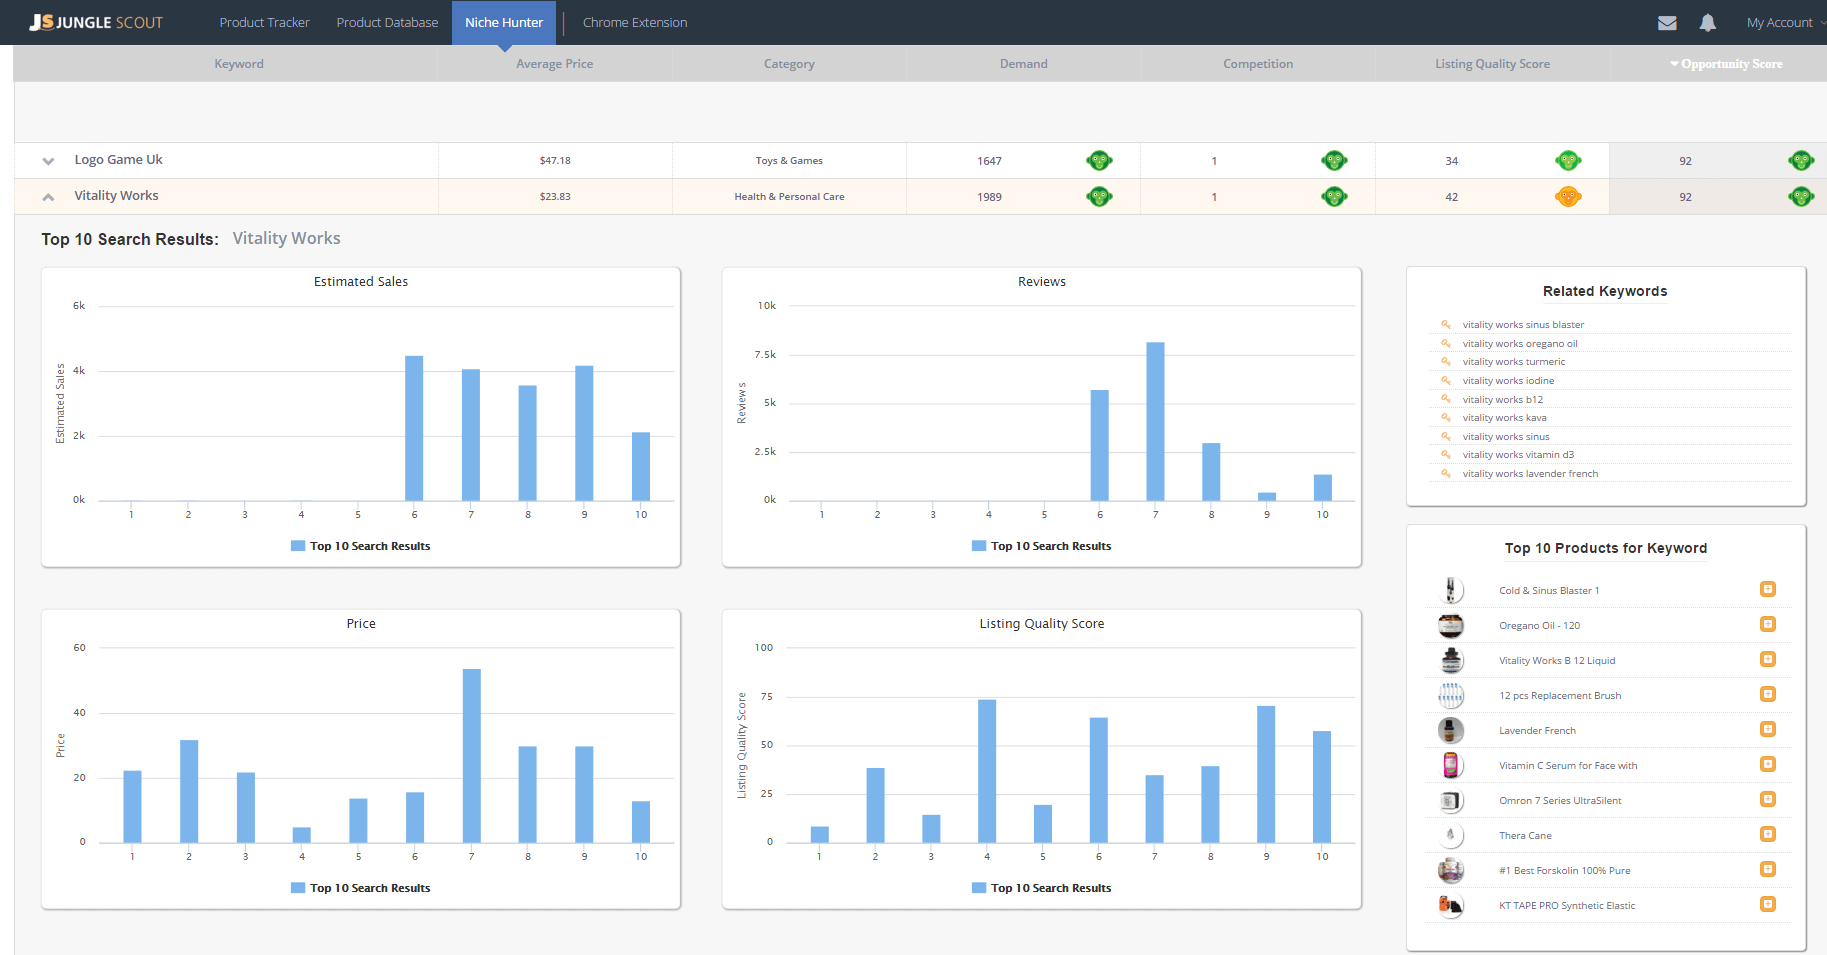Click Demand monkey icon for Vitality Works
Image resolution: width=1827 pixels, height=955 pixels.
1099,196
